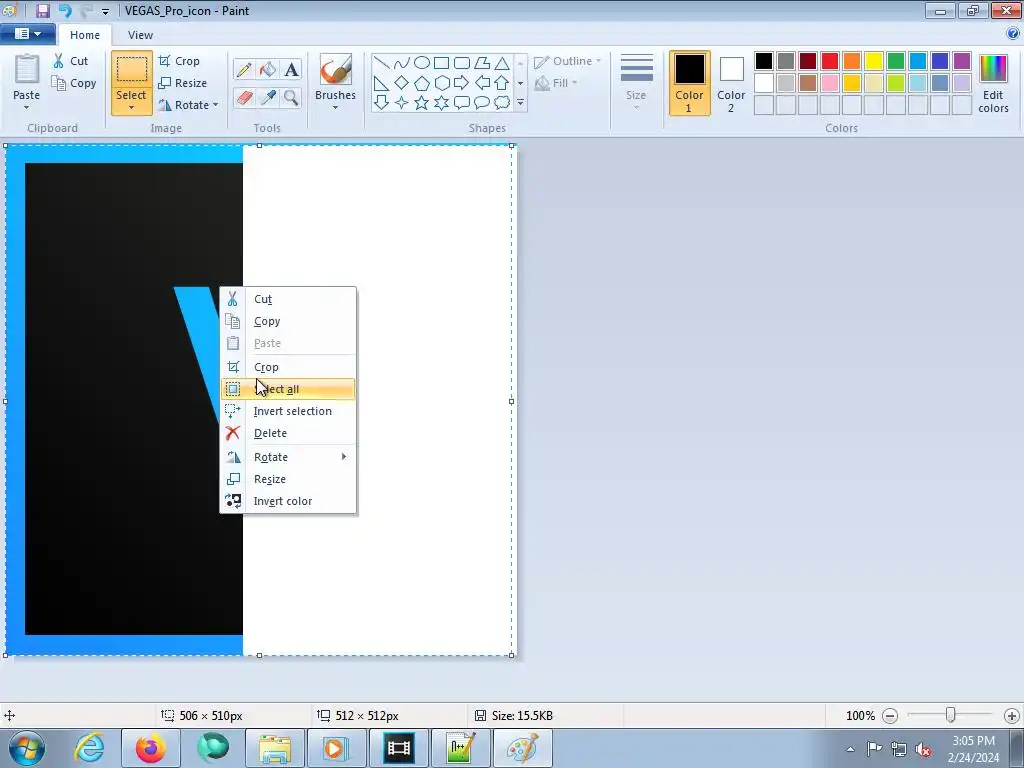1024x768 pixels.
Task: Choose the Triangle shape
Action: coord(502,63)
